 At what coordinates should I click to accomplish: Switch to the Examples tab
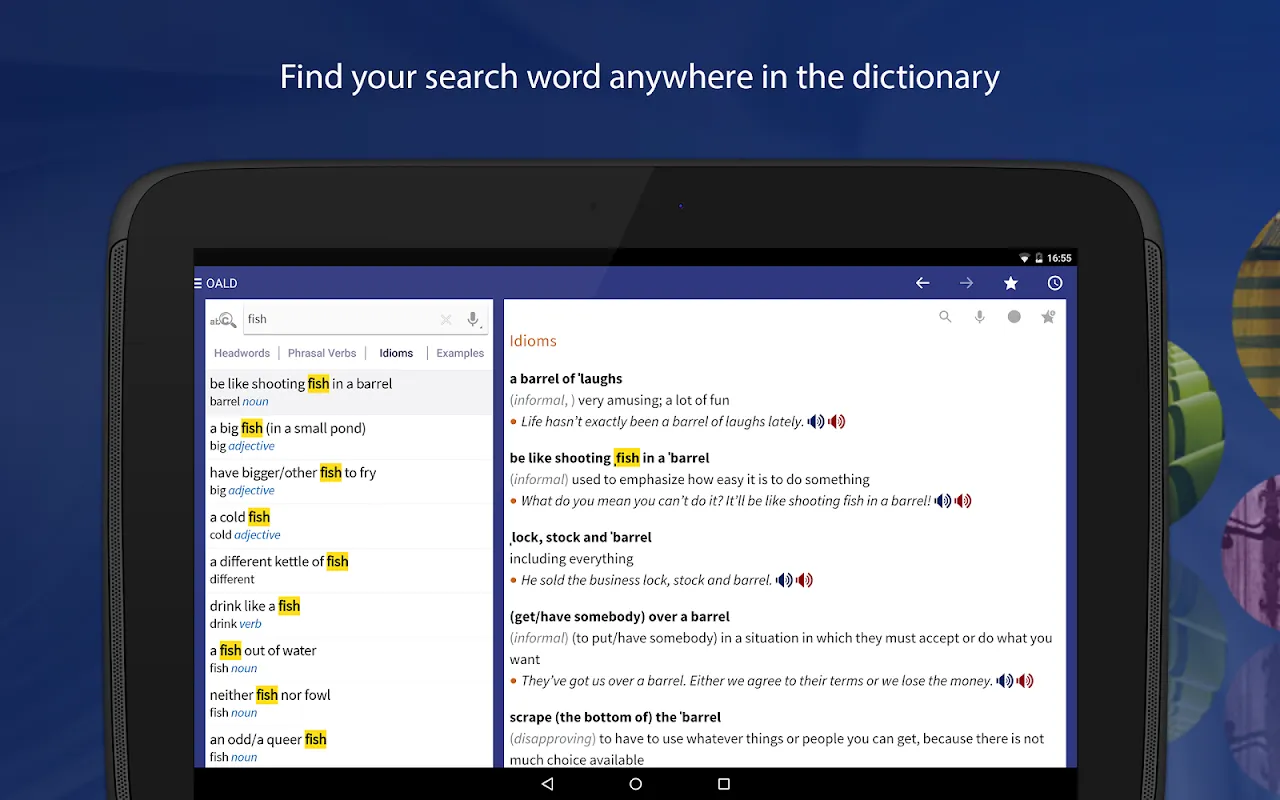[460, 353]
